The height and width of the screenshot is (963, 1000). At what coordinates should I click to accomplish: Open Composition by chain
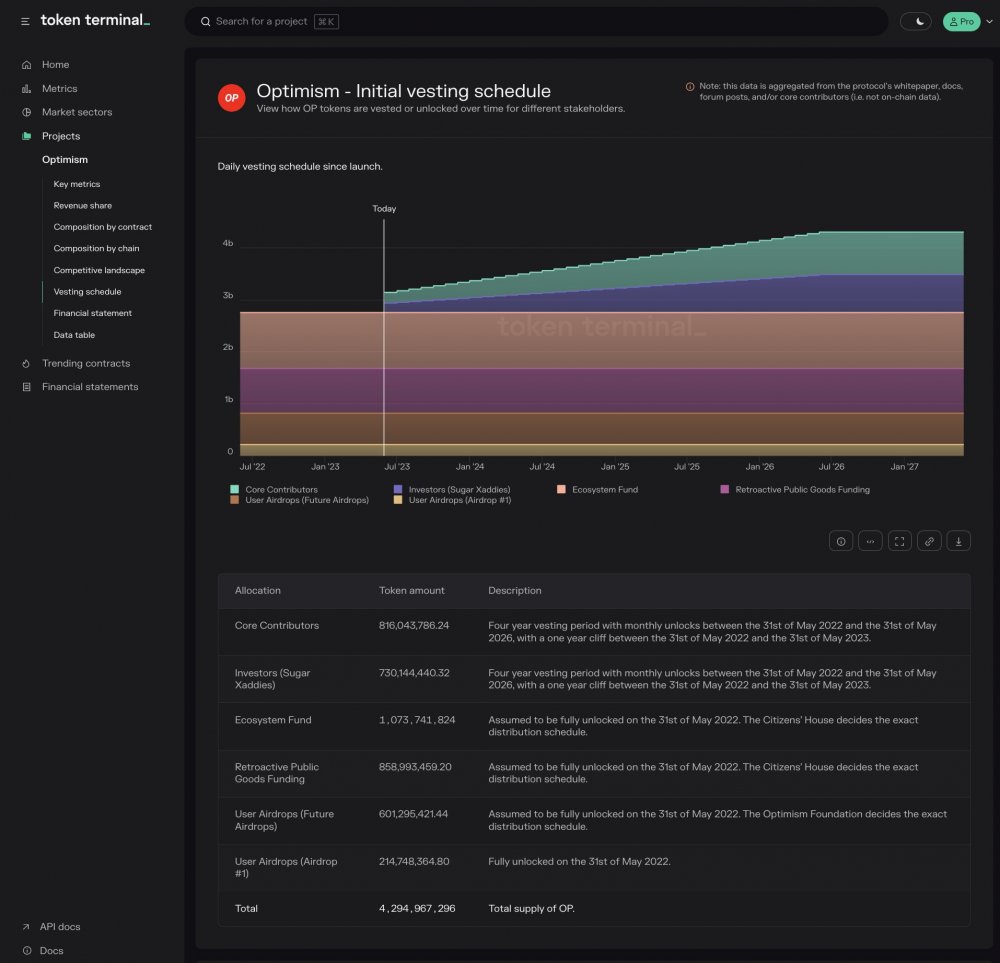coord(96,249)
